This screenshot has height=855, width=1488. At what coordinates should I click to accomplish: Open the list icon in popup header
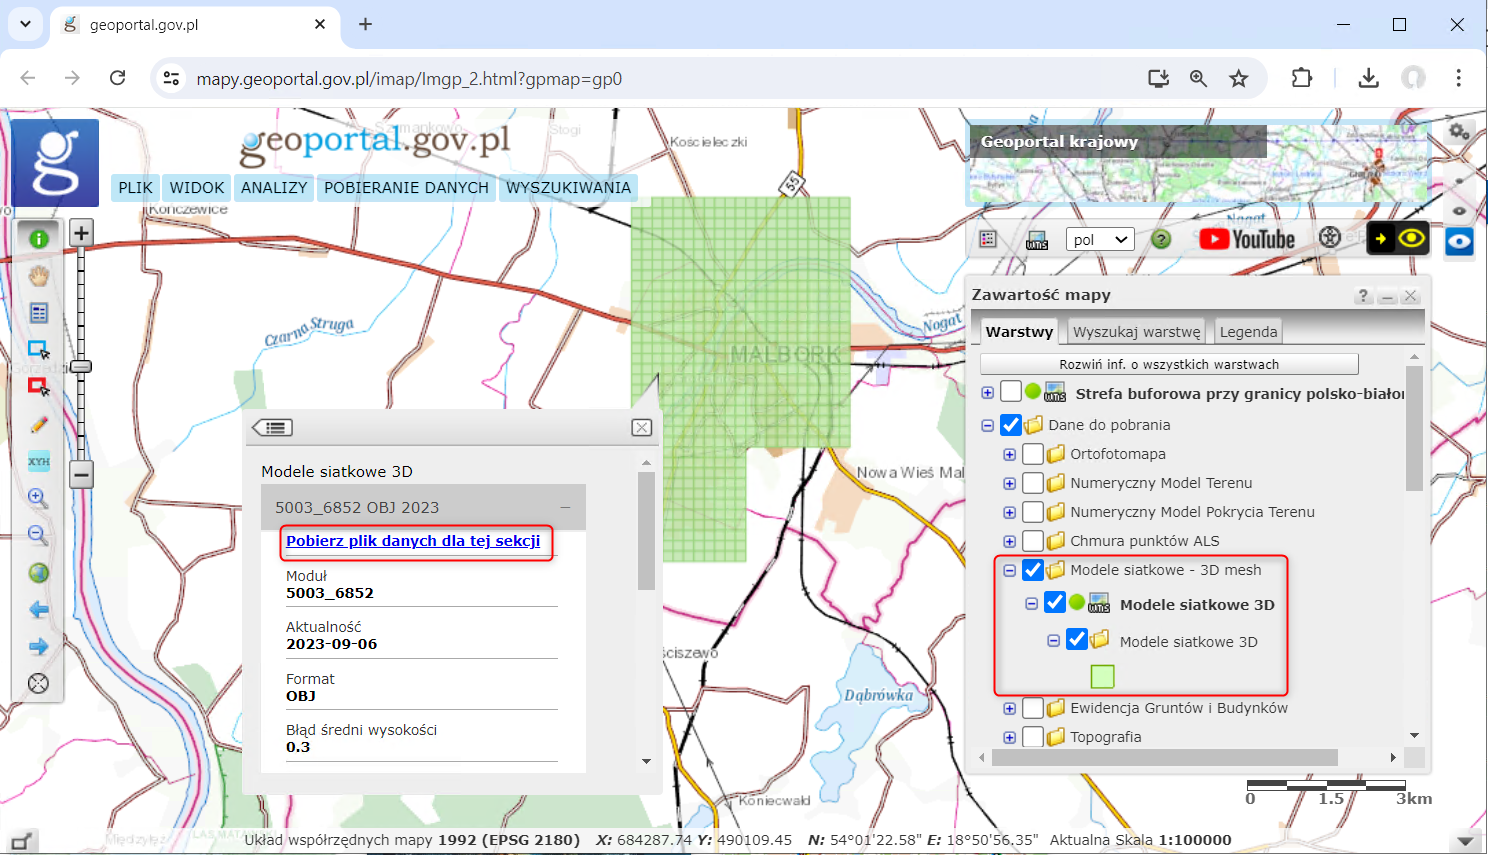click(272, 428)
